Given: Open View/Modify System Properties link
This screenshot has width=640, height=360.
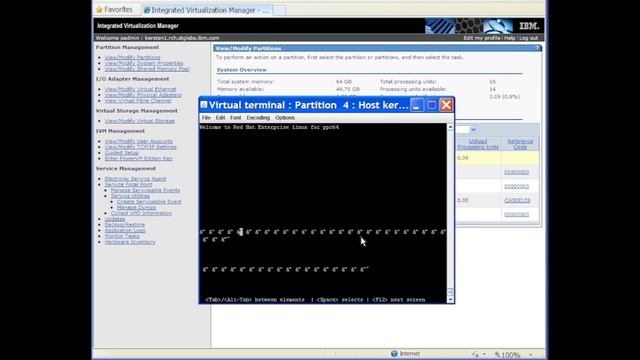Looking at the screenshot, I should [144, 63].
